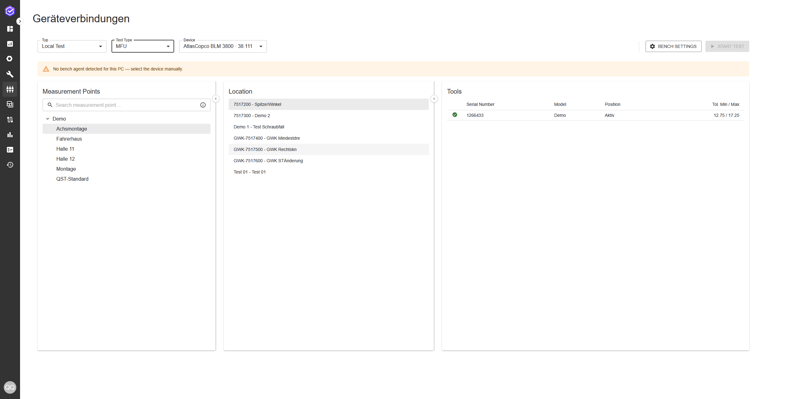Click the Position column header
800x399 pixels.
pyautogui.click(x=612, y=105)
